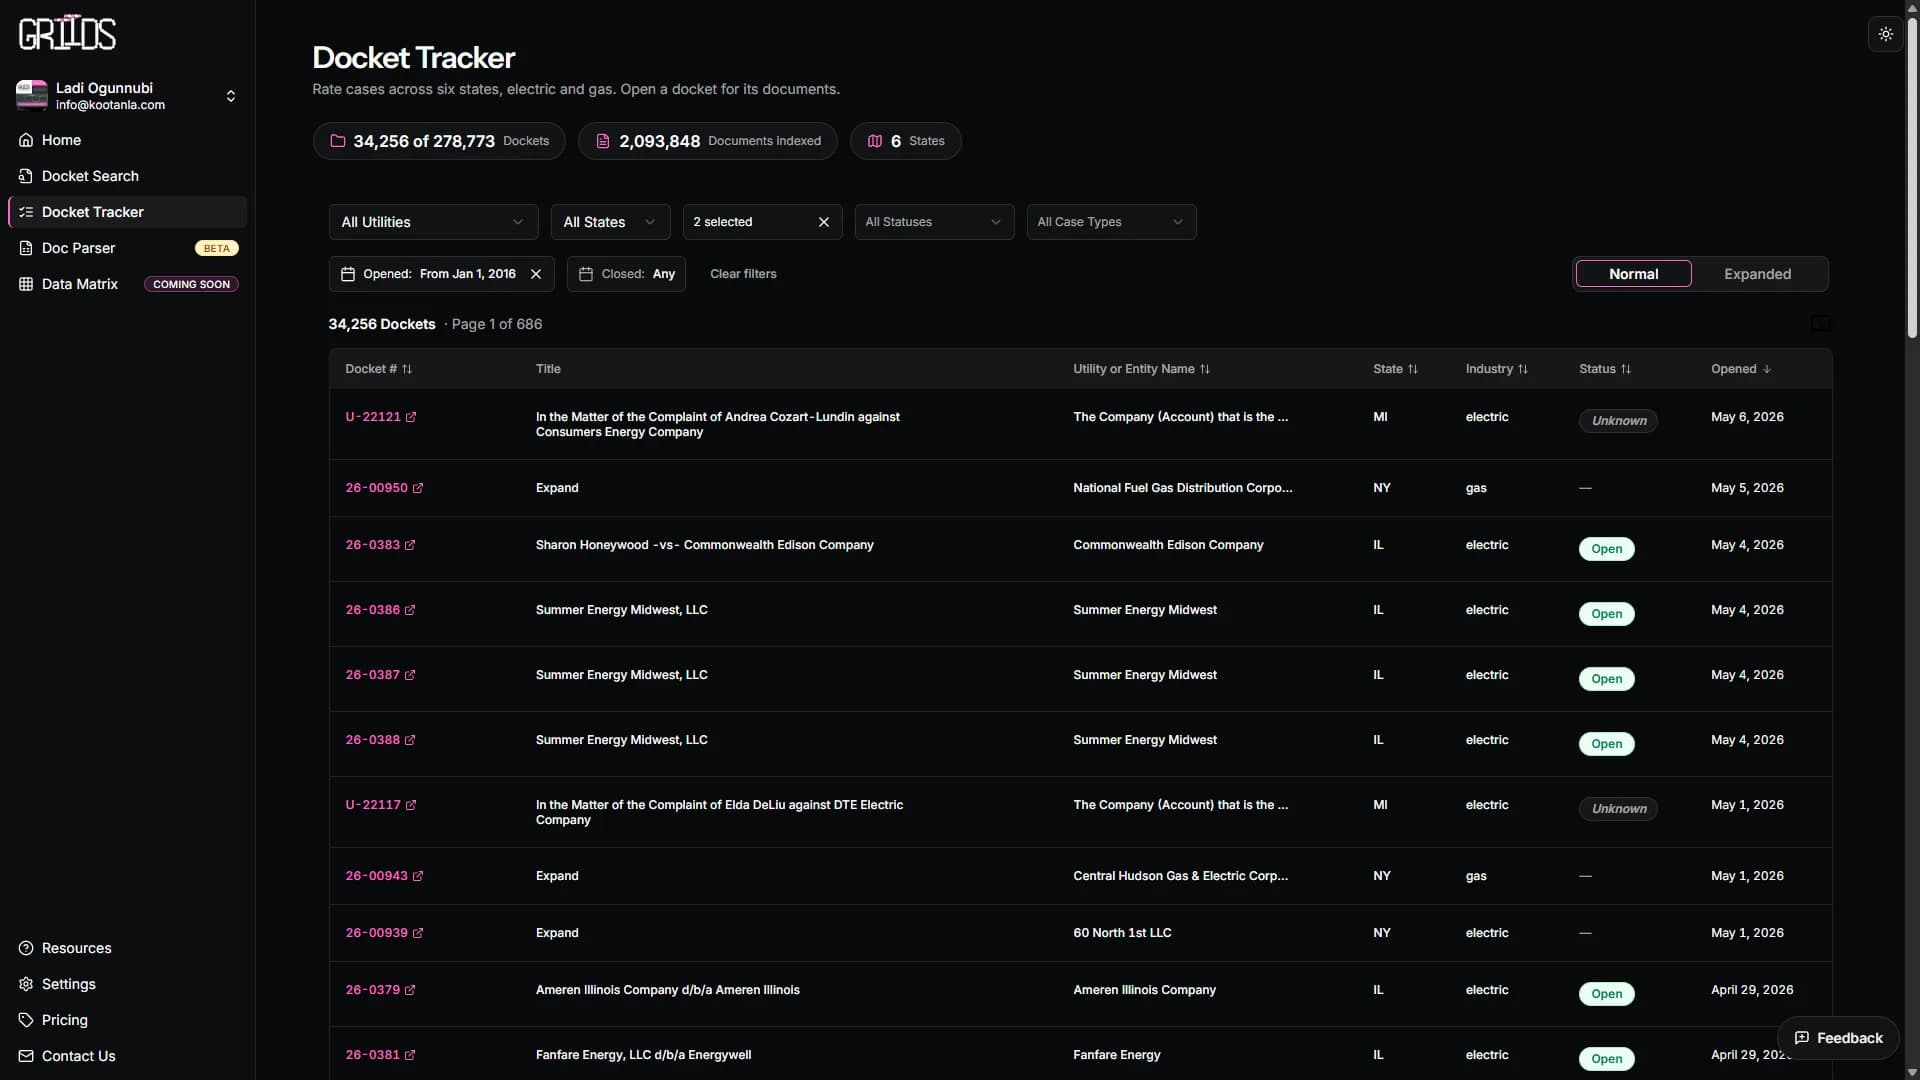Open Contact Us in the sidebar

click(x=127, y=1056)
